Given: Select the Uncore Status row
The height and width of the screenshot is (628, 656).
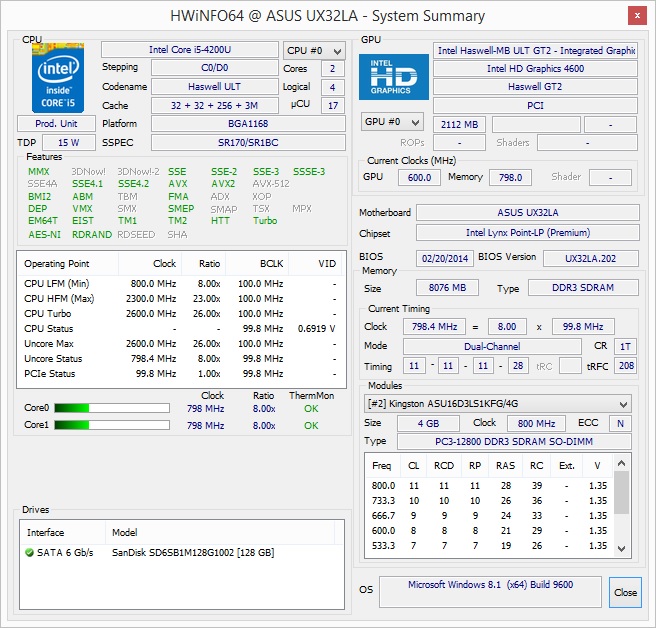Looking at the screenshot, I should [x=181, y=359].
